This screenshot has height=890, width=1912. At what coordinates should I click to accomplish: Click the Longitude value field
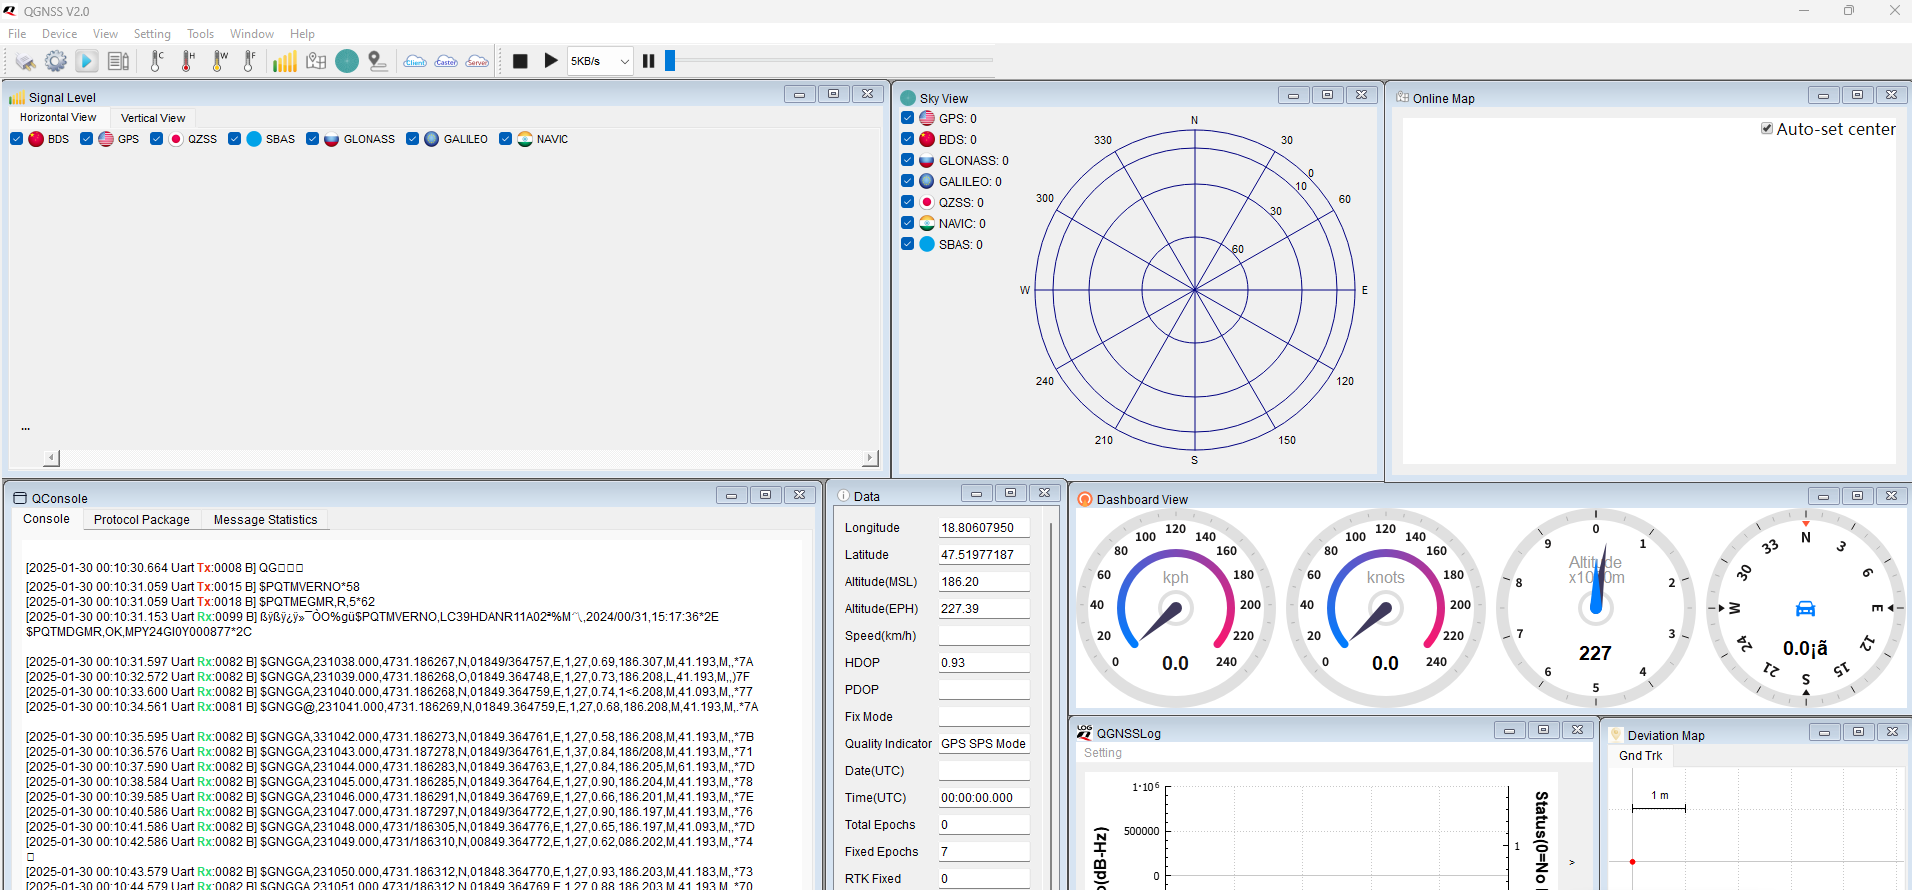[x=983, y=528]
